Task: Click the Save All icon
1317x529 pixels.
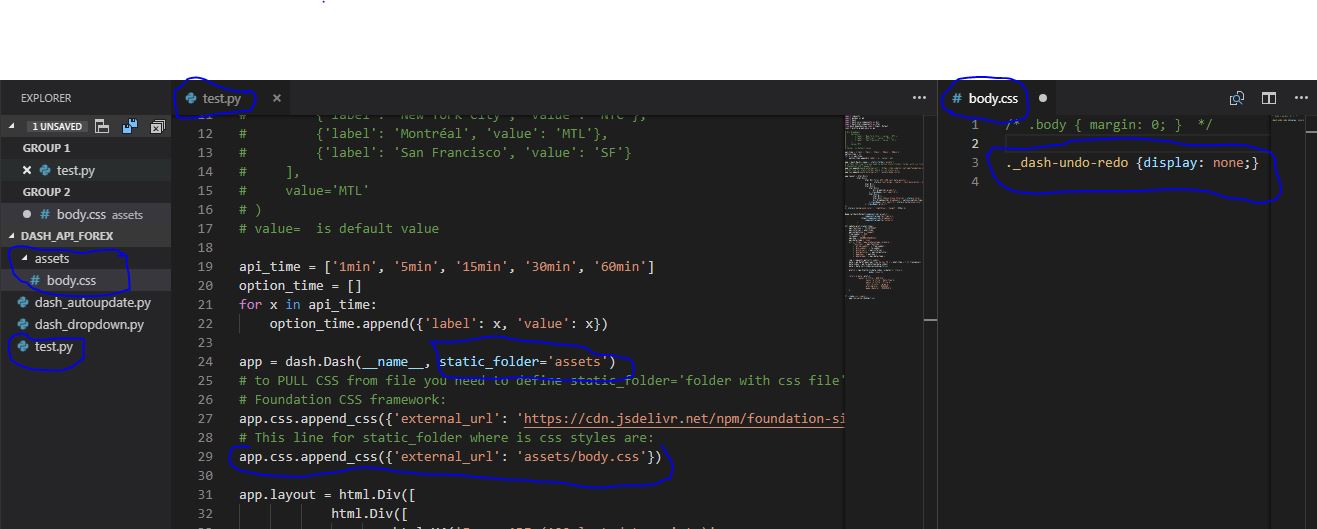Action: click(130, 126)
